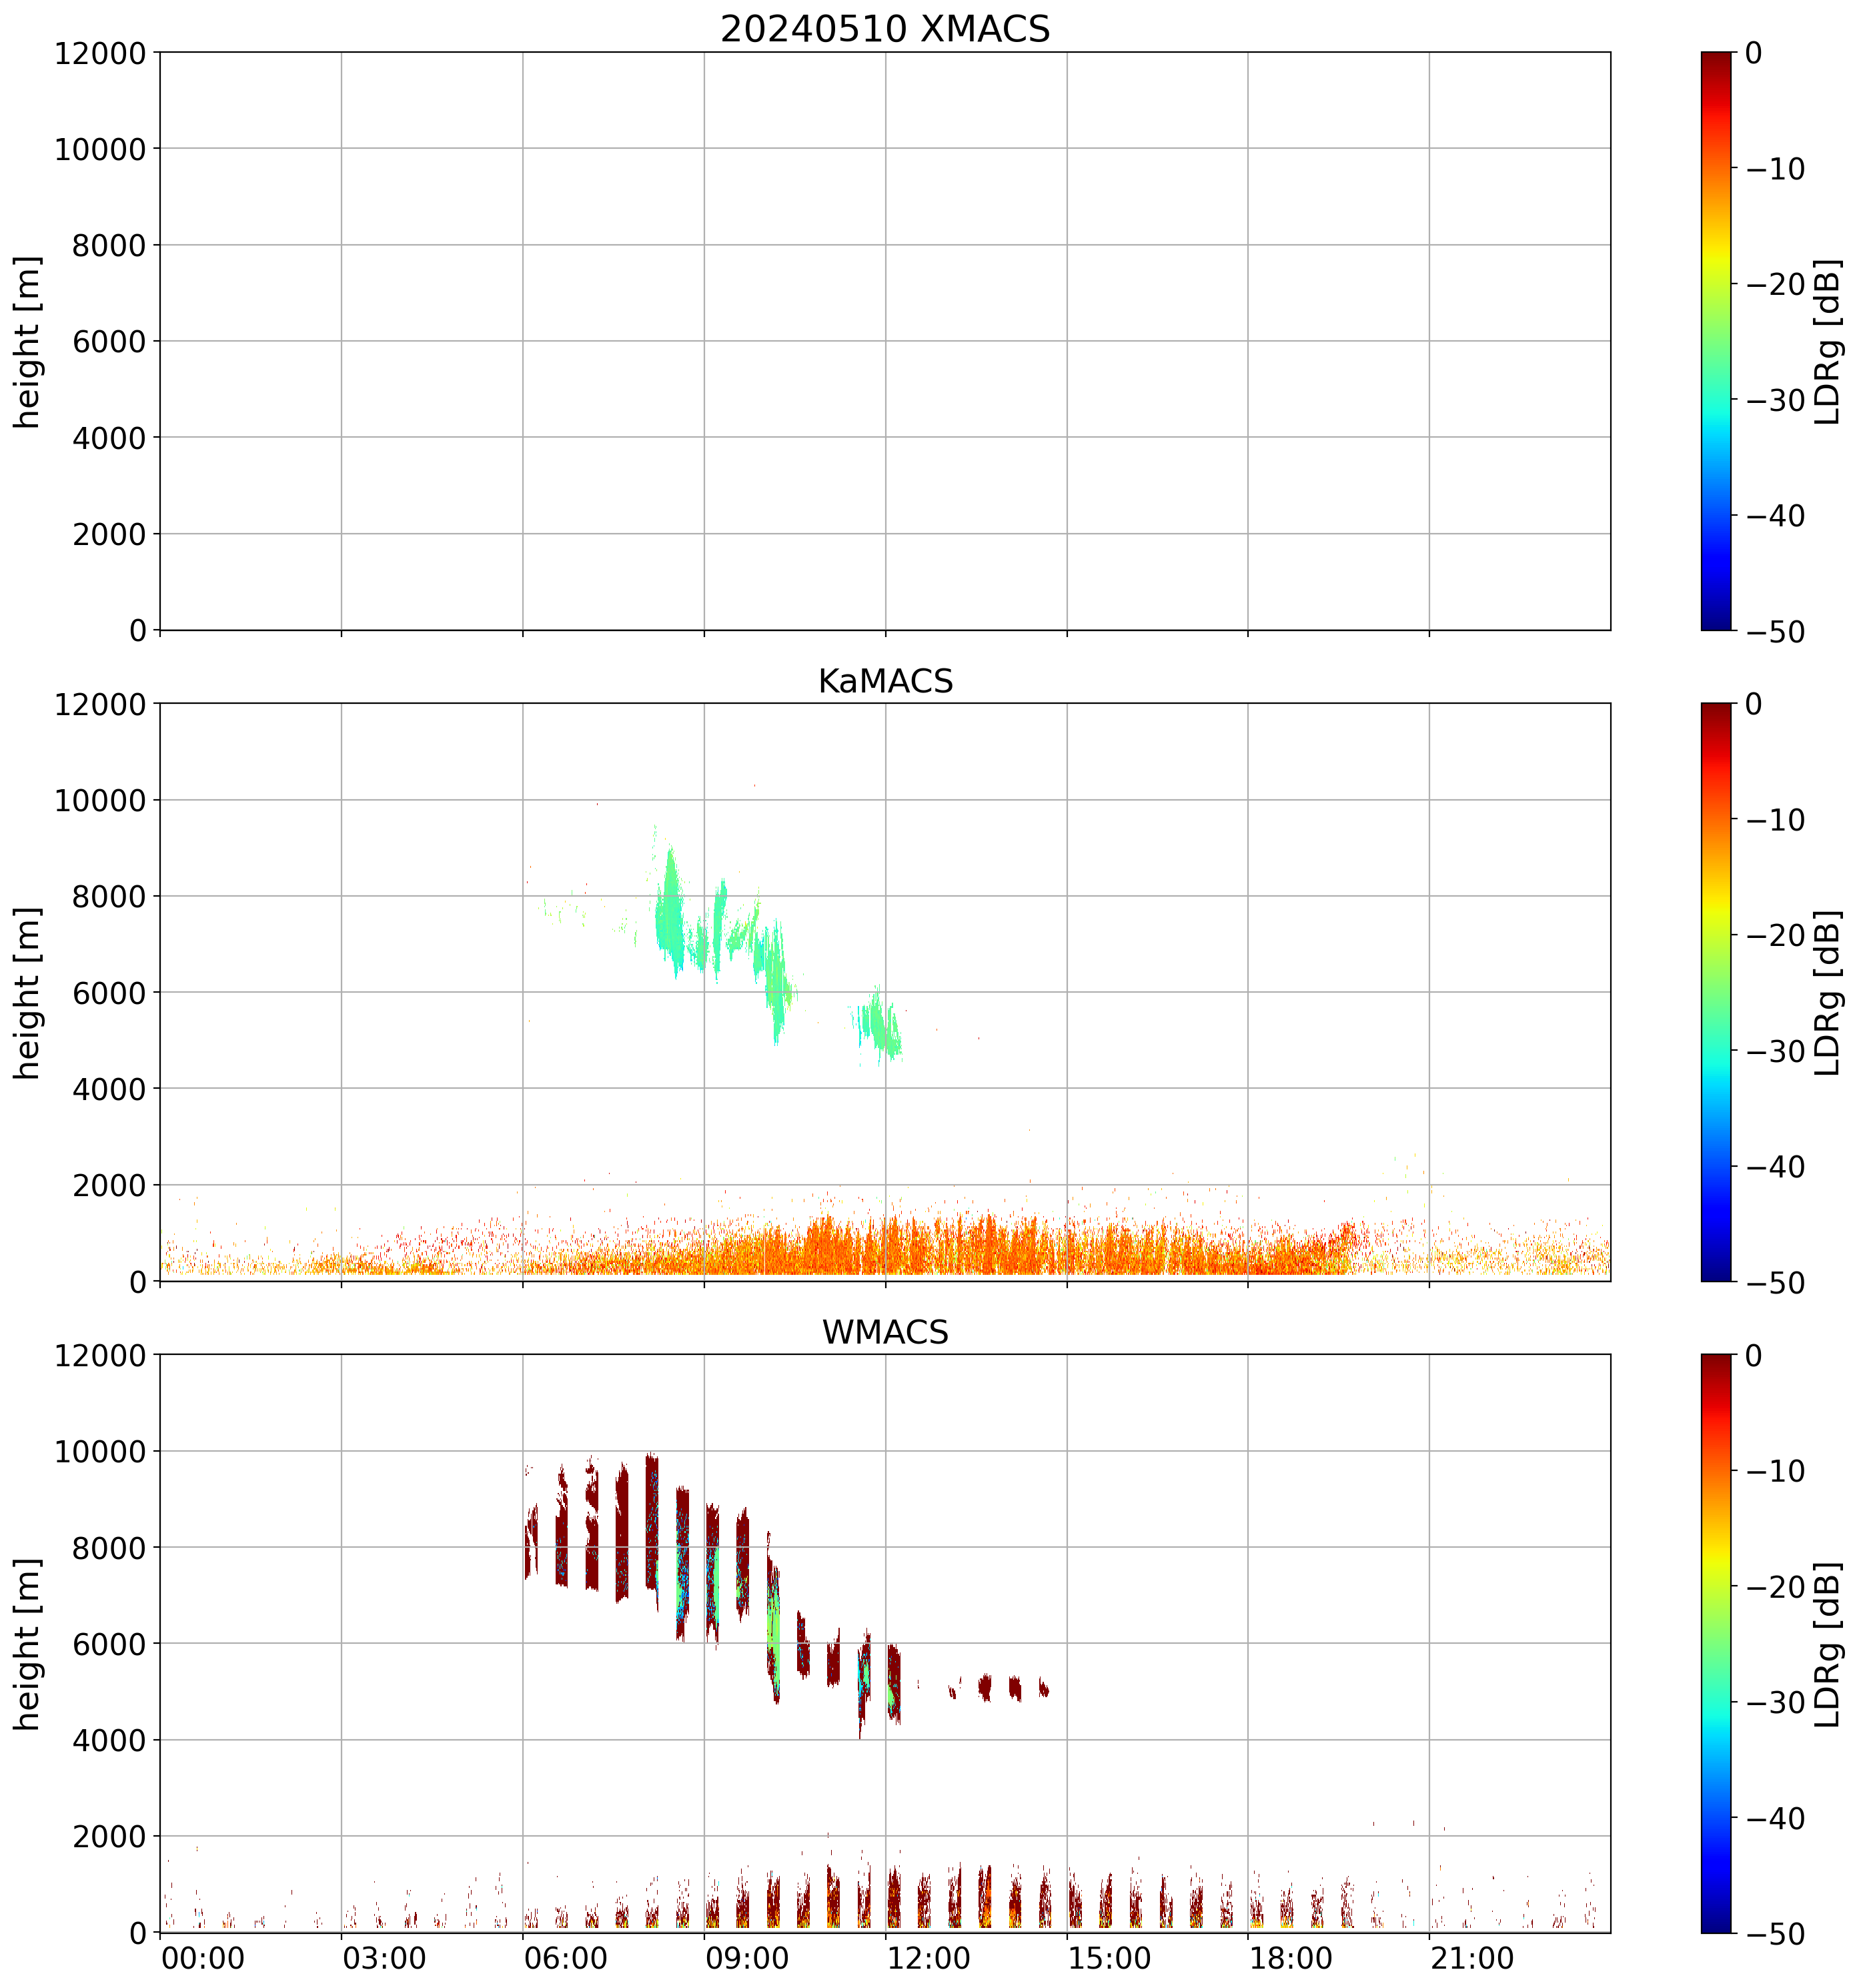Click the 00:00 time axis label
The image size is (1859, 1988).
tap(203, 1958)
